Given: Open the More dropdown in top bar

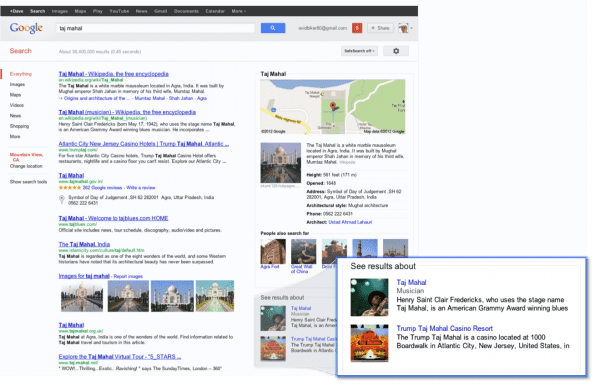Looking at the screenshot, I should (x=239, y=11).
